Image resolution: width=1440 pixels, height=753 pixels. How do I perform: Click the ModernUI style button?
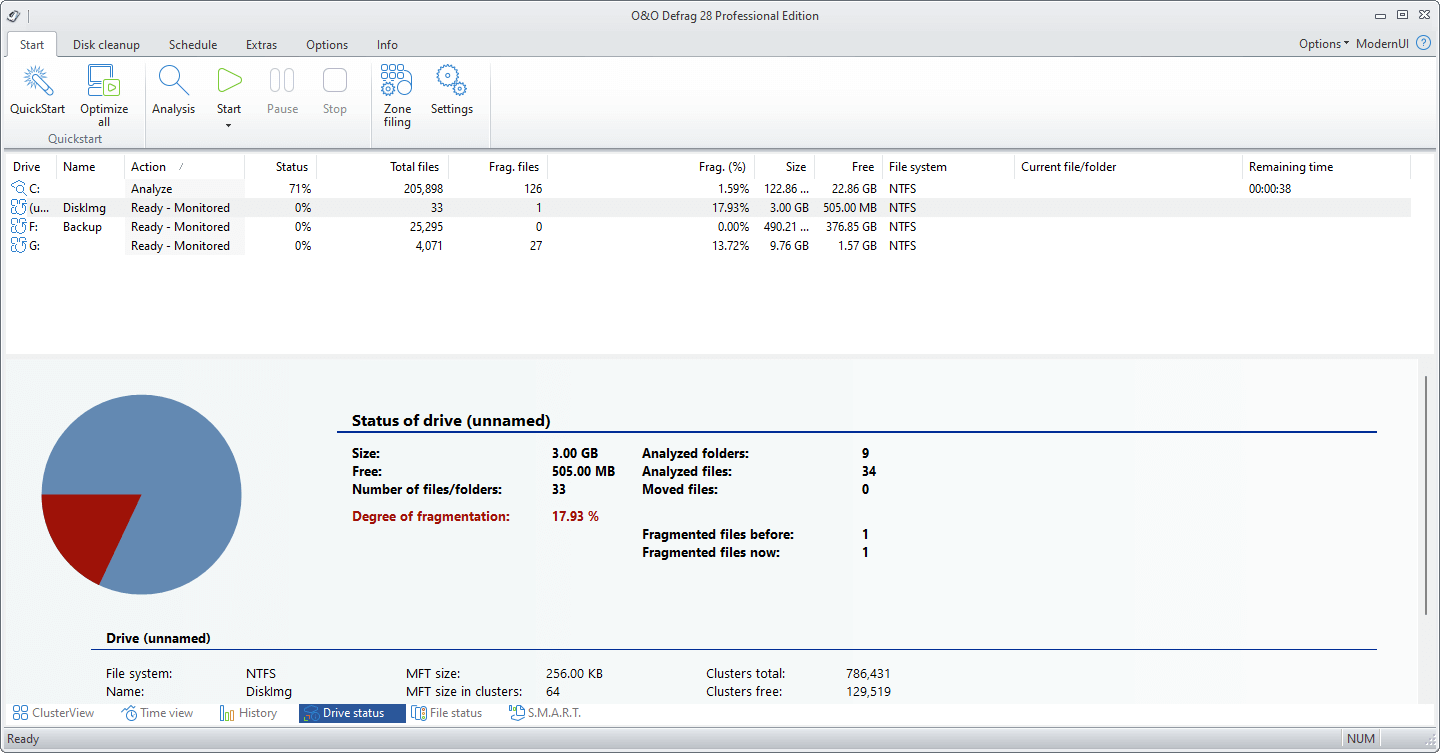pos(1383,44)
